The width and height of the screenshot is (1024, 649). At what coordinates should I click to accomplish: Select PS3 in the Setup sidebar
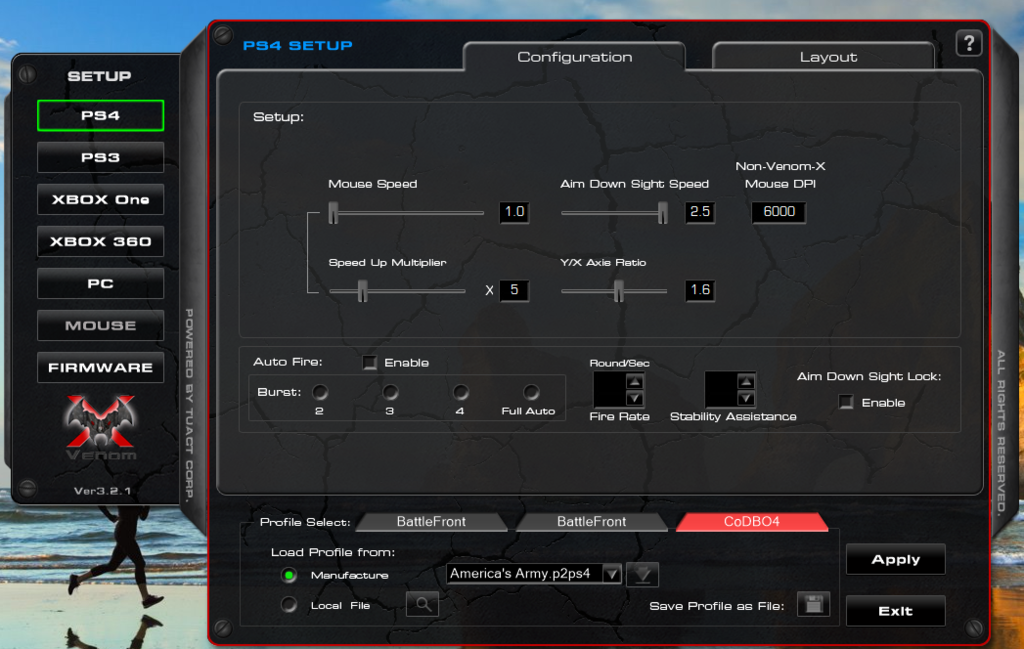(101, 157)
